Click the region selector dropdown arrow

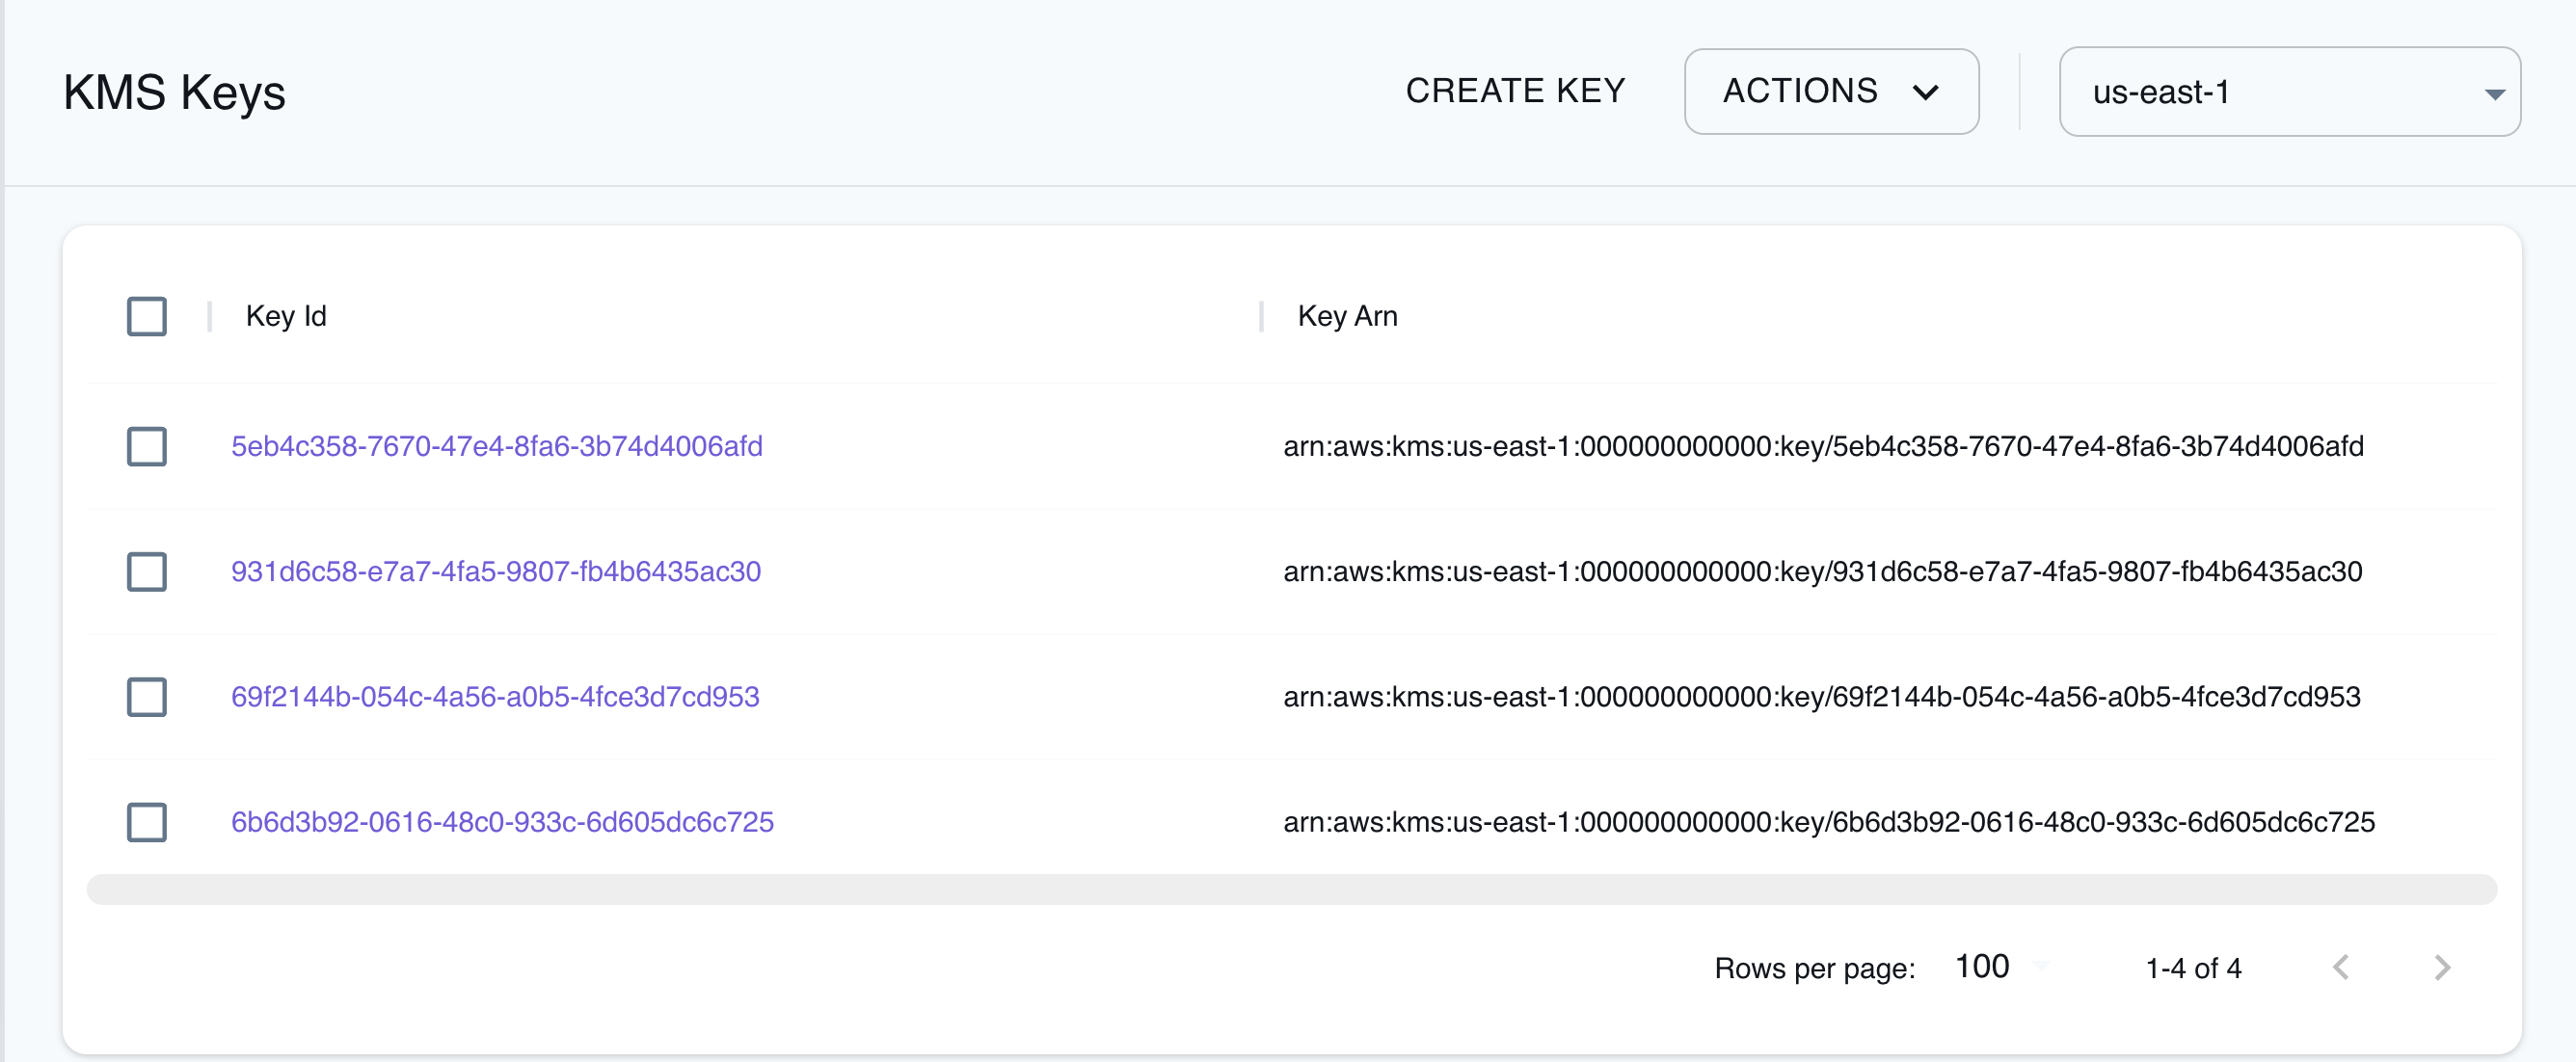pos(2494,92)
